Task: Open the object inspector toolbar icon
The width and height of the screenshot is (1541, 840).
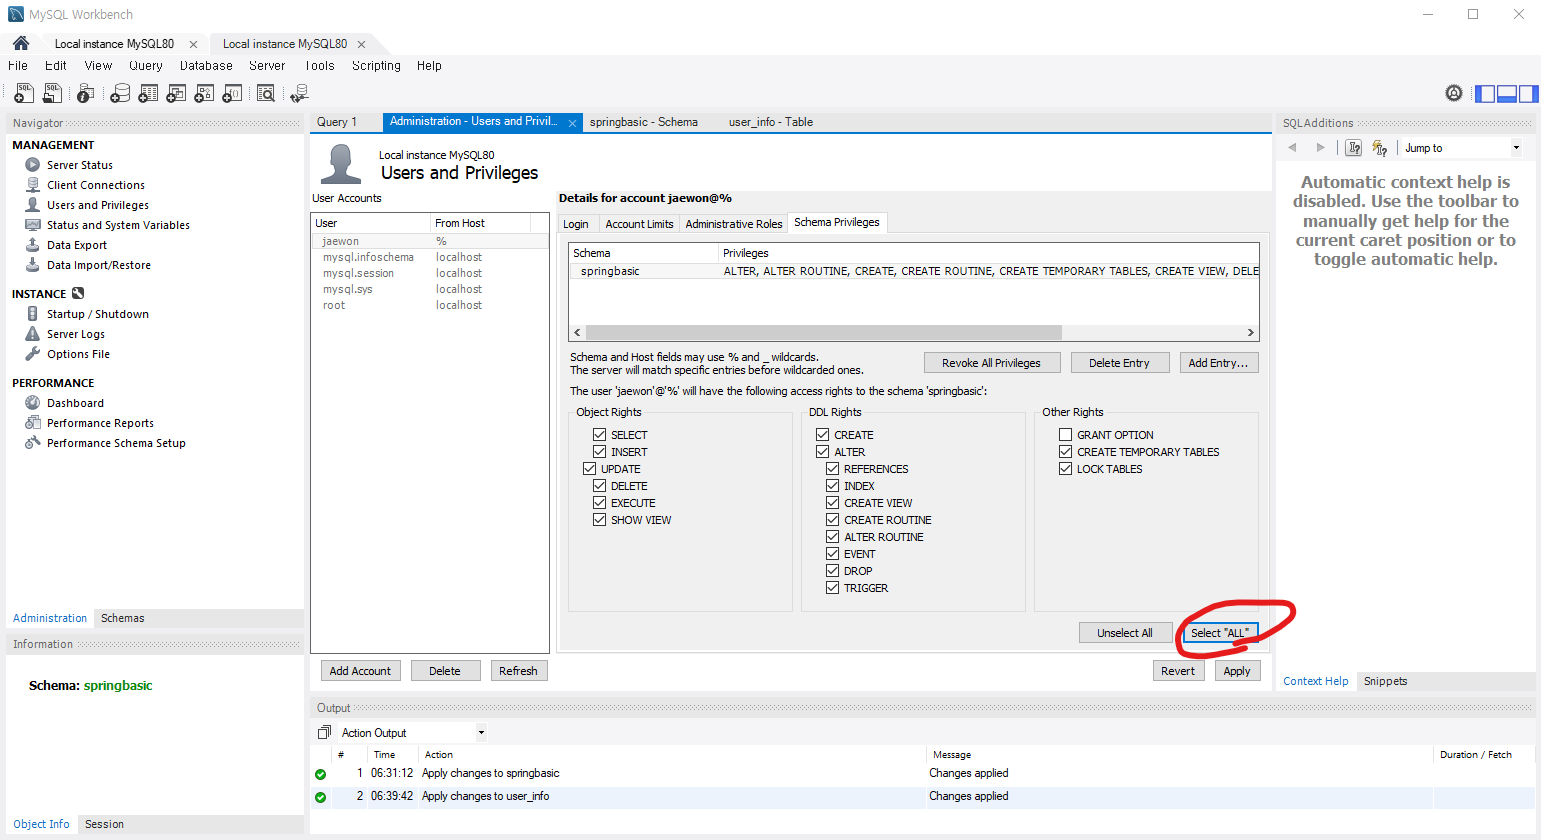Action: (86, 93)
